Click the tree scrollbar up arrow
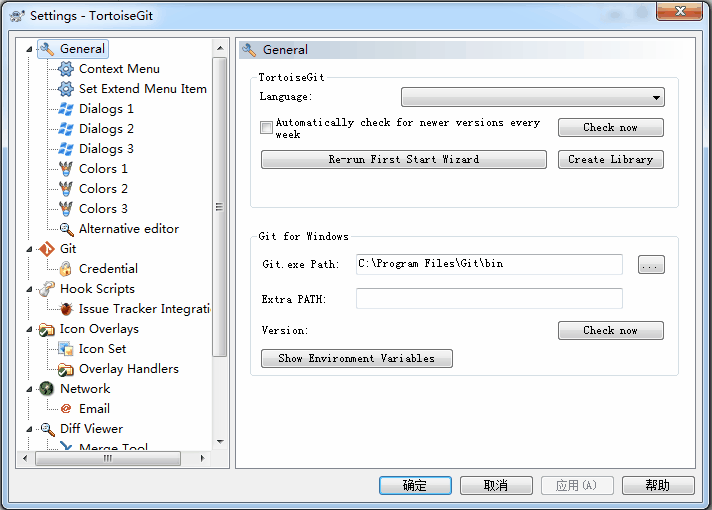The width and height of the screenshot is (712, 510). pyautogui.click(x=220, y=48)
